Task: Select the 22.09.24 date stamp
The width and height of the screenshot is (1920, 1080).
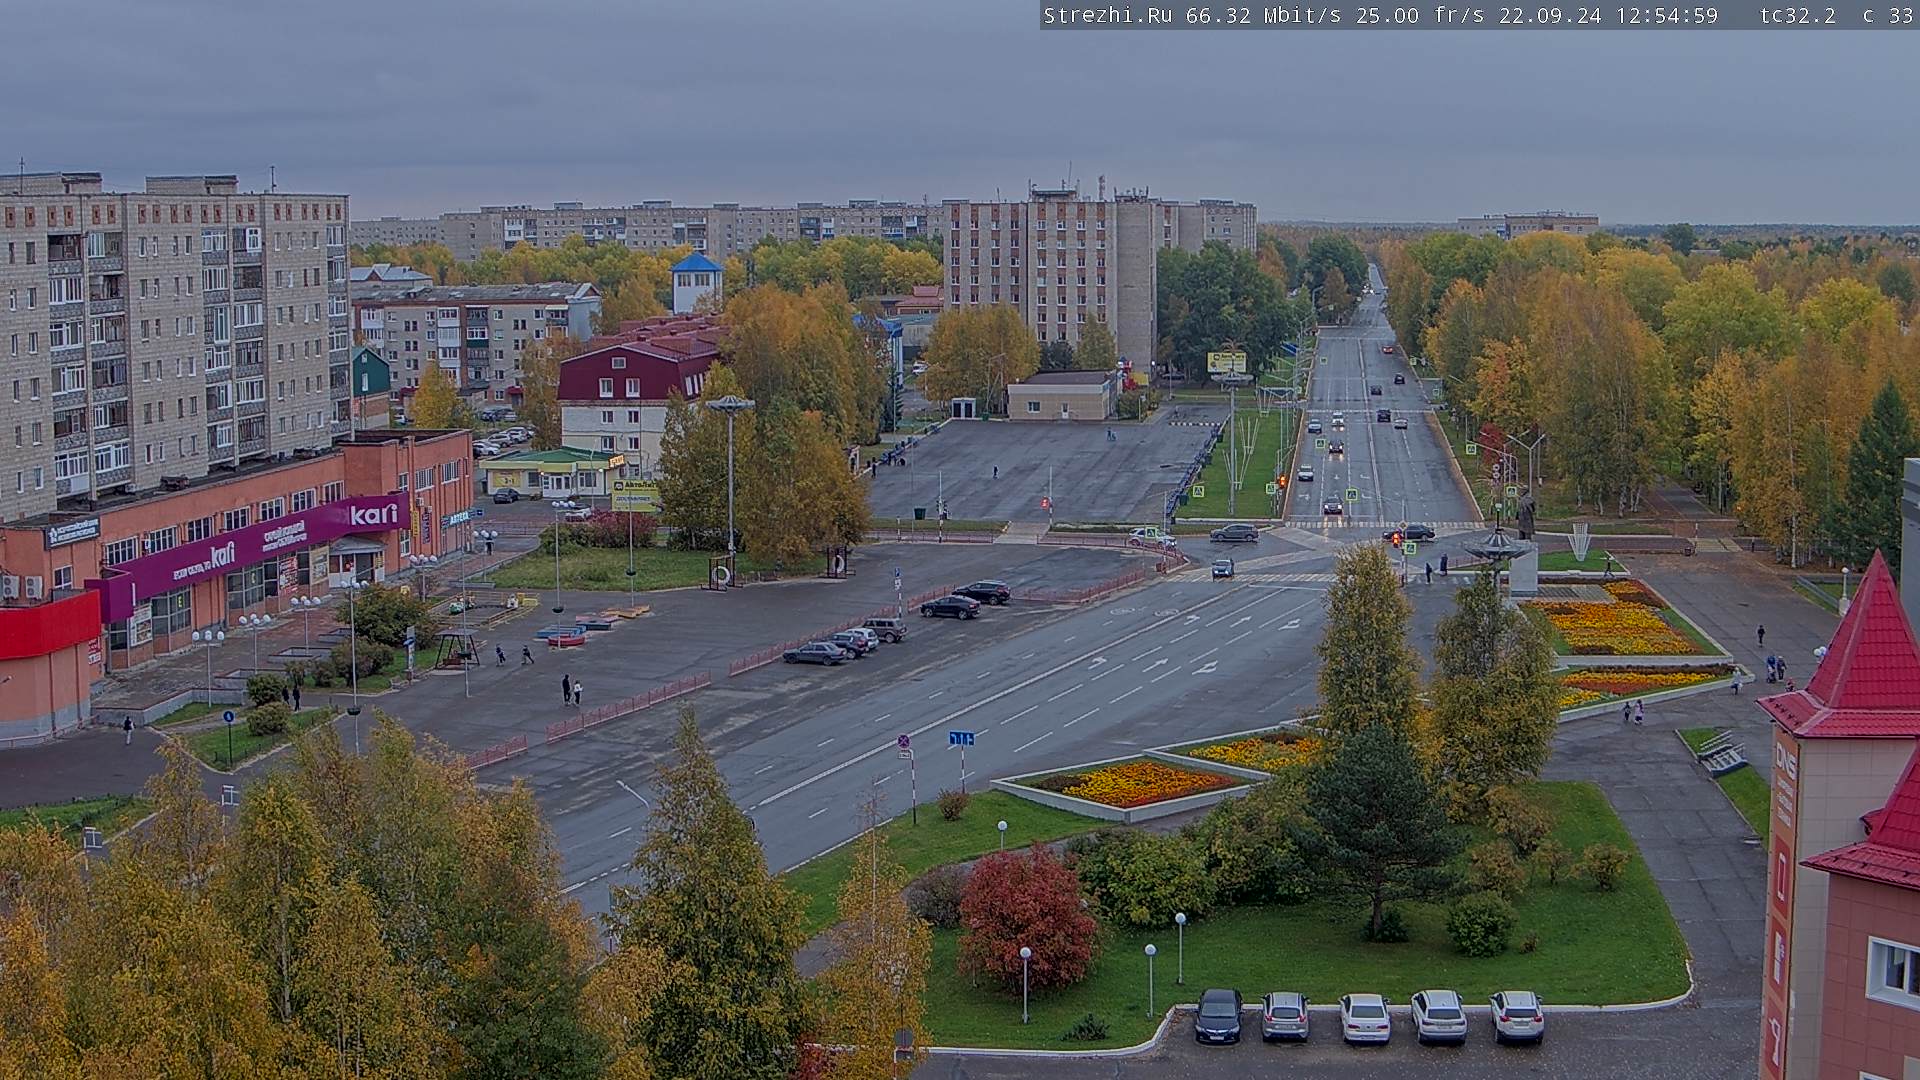Action: (x=1552, y=16)
